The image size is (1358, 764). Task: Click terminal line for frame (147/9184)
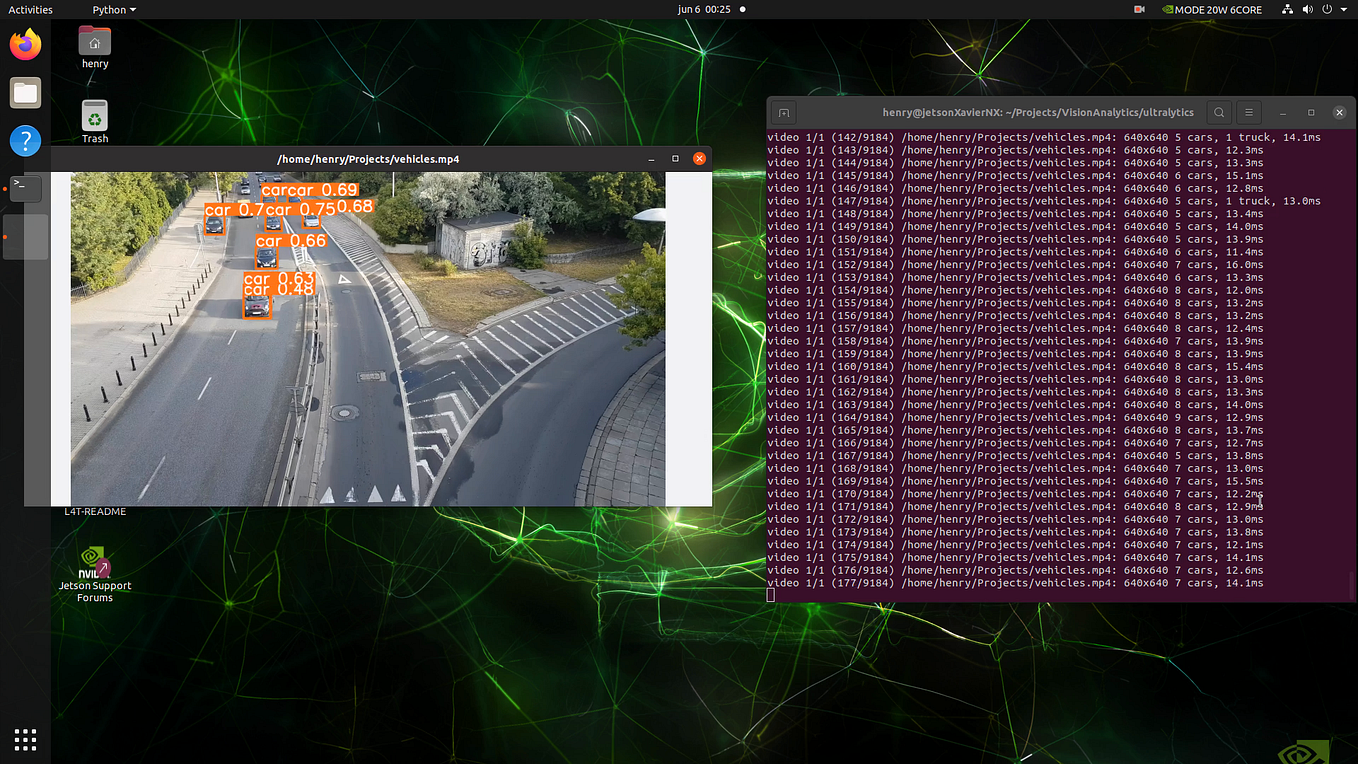point(1044,201)
